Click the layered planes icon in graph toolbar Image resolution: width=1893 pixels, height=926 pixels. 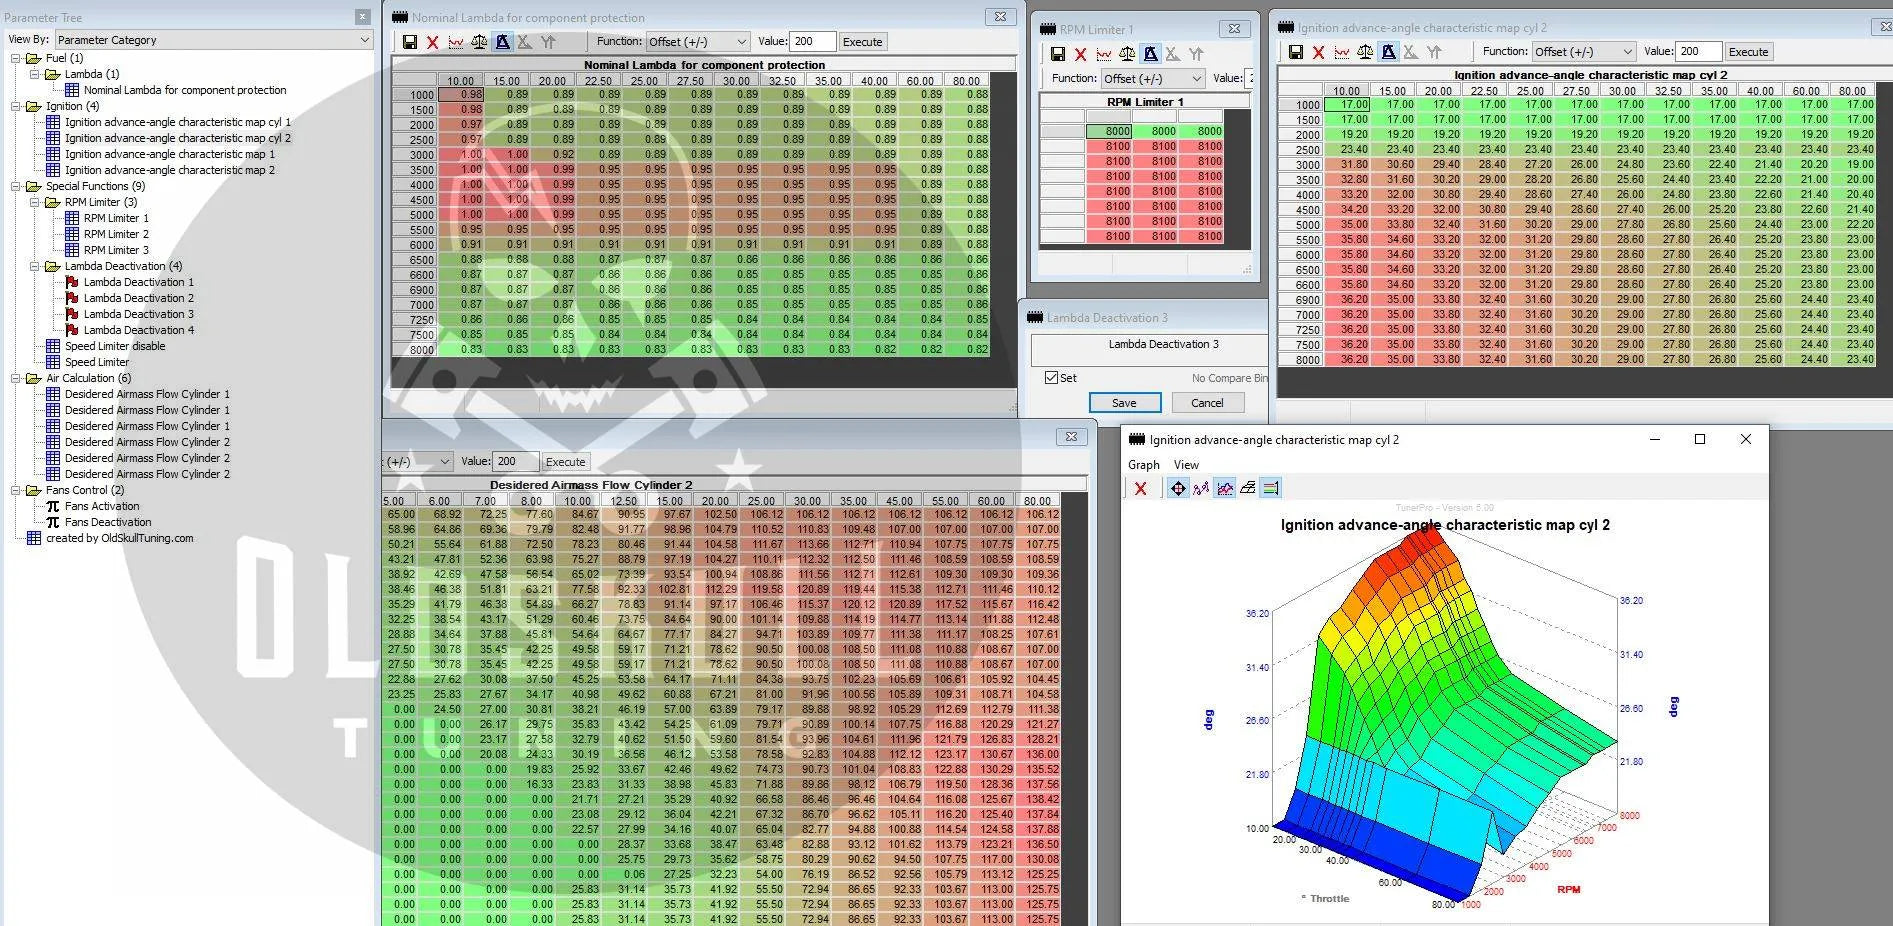tap(1247, 488)
